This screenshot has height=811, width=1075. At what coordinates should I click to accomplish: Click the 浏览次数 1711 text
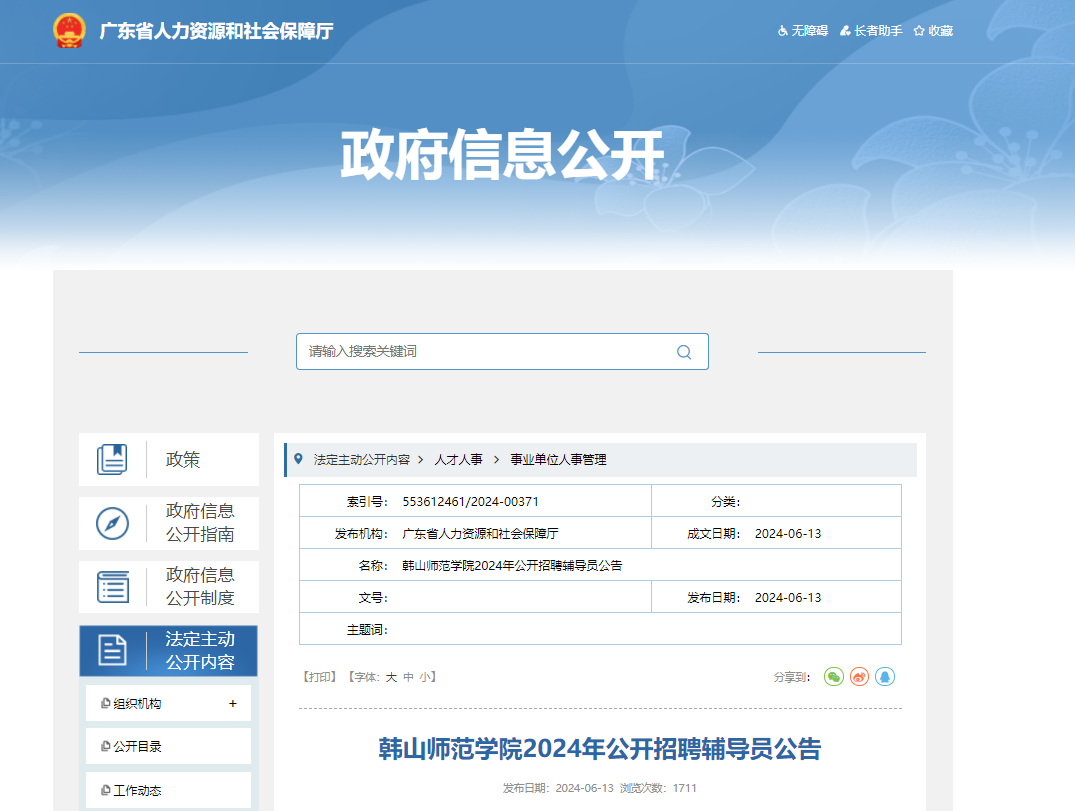click(658, 788)
